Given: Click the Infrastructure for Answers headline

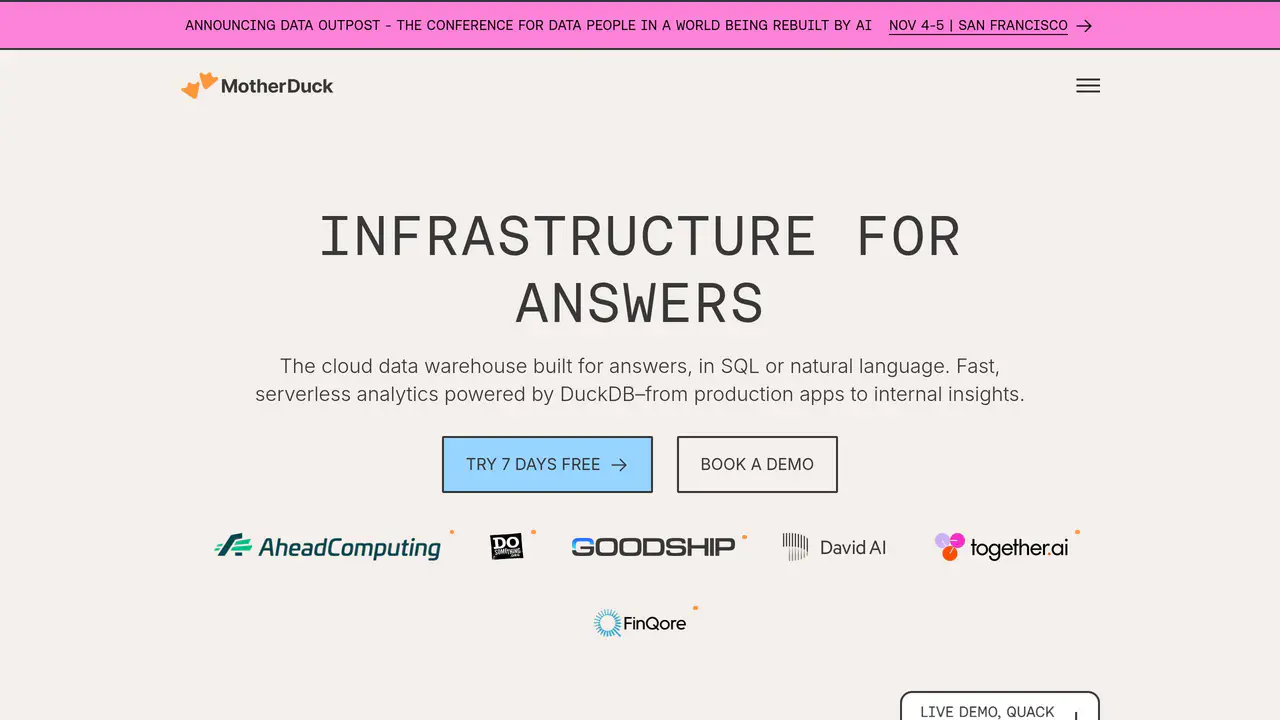Looking at the screenshot, I should (x=640, y=269).
